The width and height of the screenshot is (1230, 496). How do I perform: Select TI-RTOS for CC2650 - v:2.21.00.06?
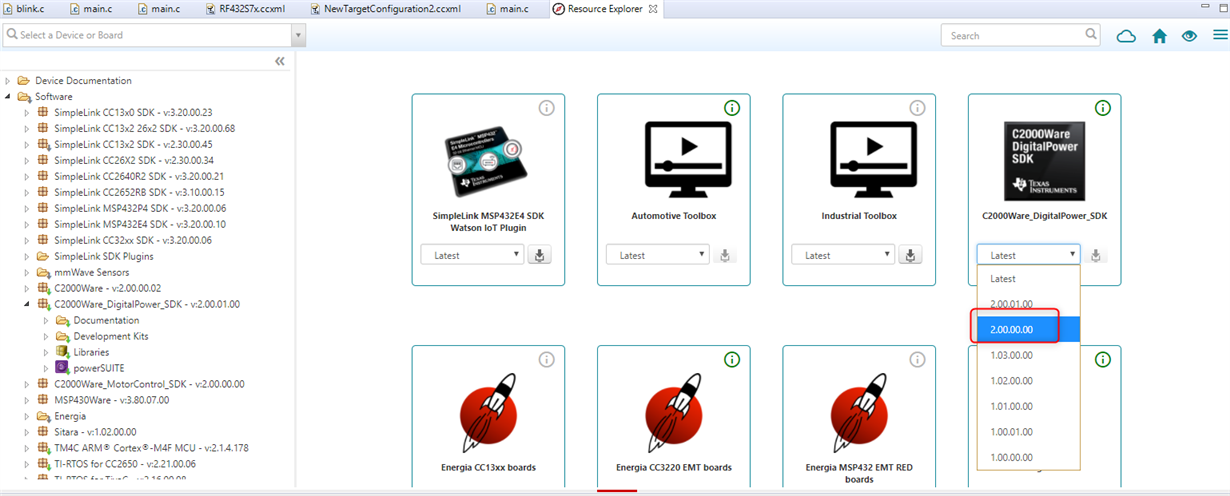(x=125, y=464)
